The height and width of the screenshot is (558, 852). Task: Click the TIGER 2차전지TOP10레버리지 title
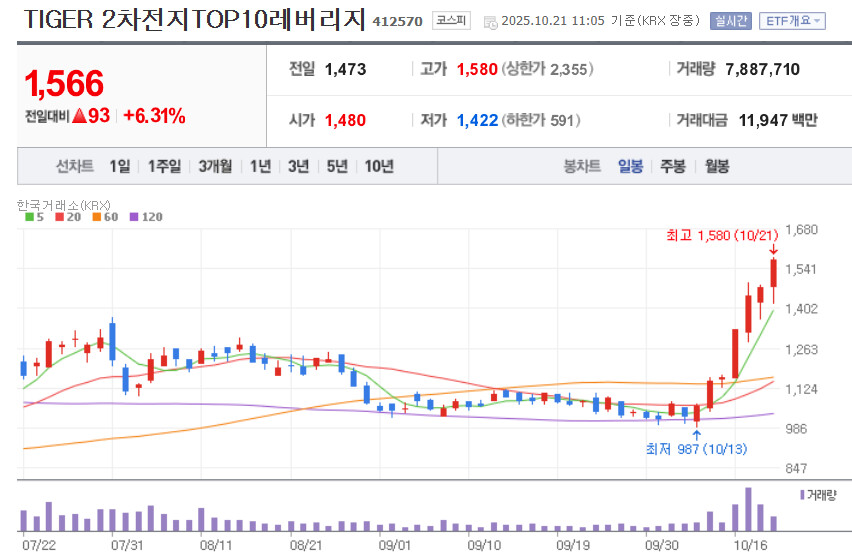(195, 20)
